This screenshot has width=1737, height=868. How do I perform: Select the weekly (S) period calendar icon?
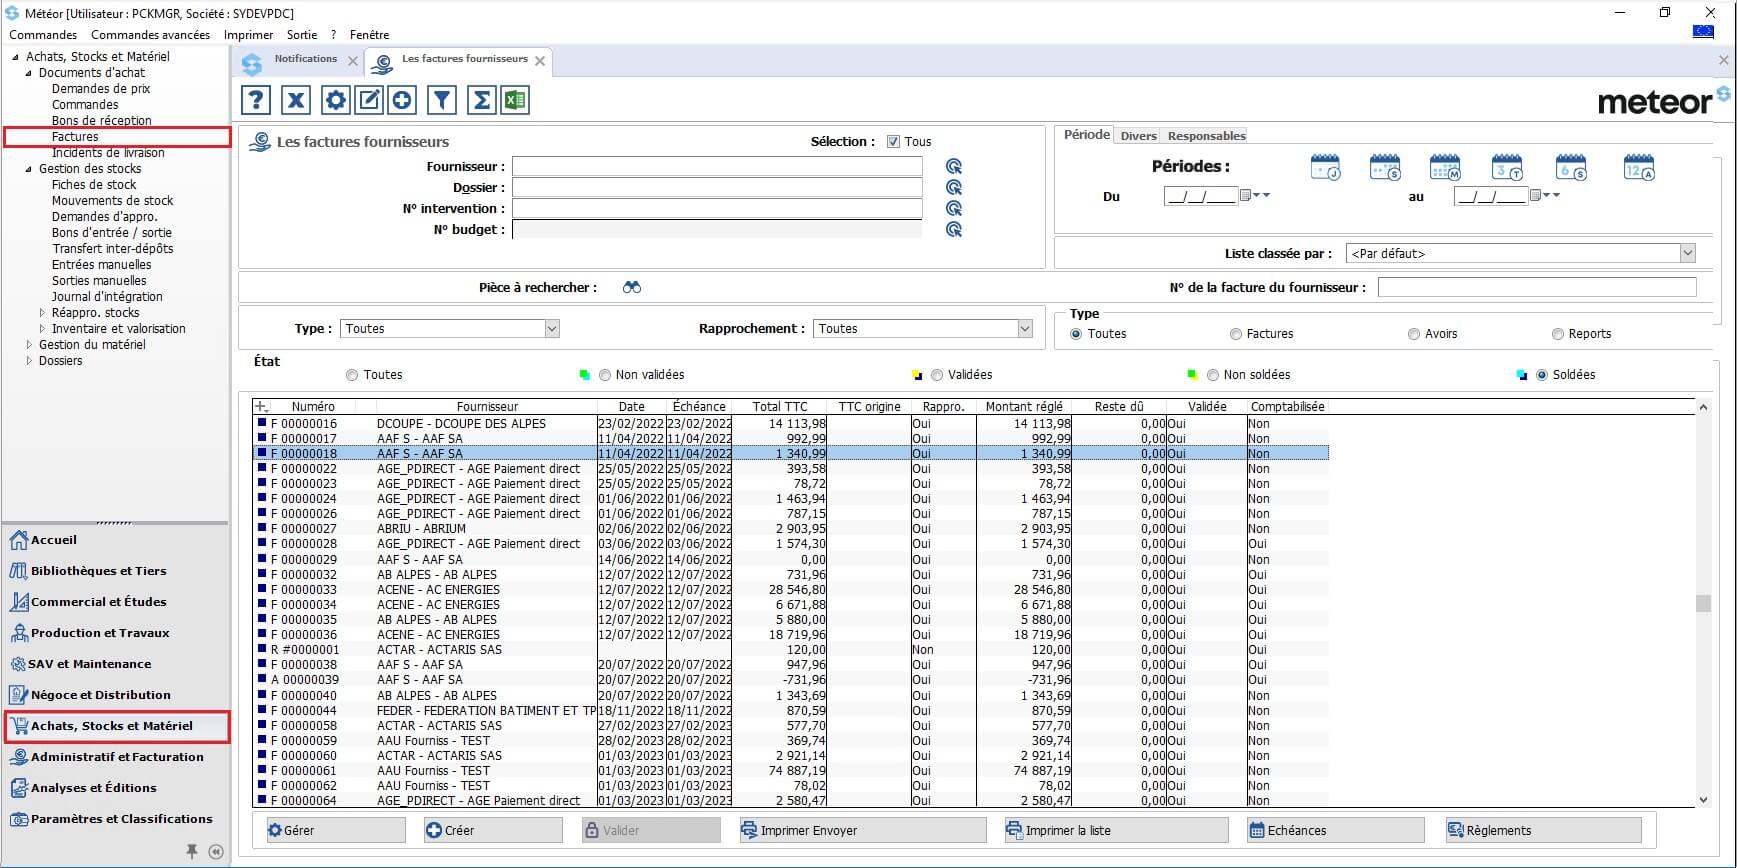[1385, 168]
